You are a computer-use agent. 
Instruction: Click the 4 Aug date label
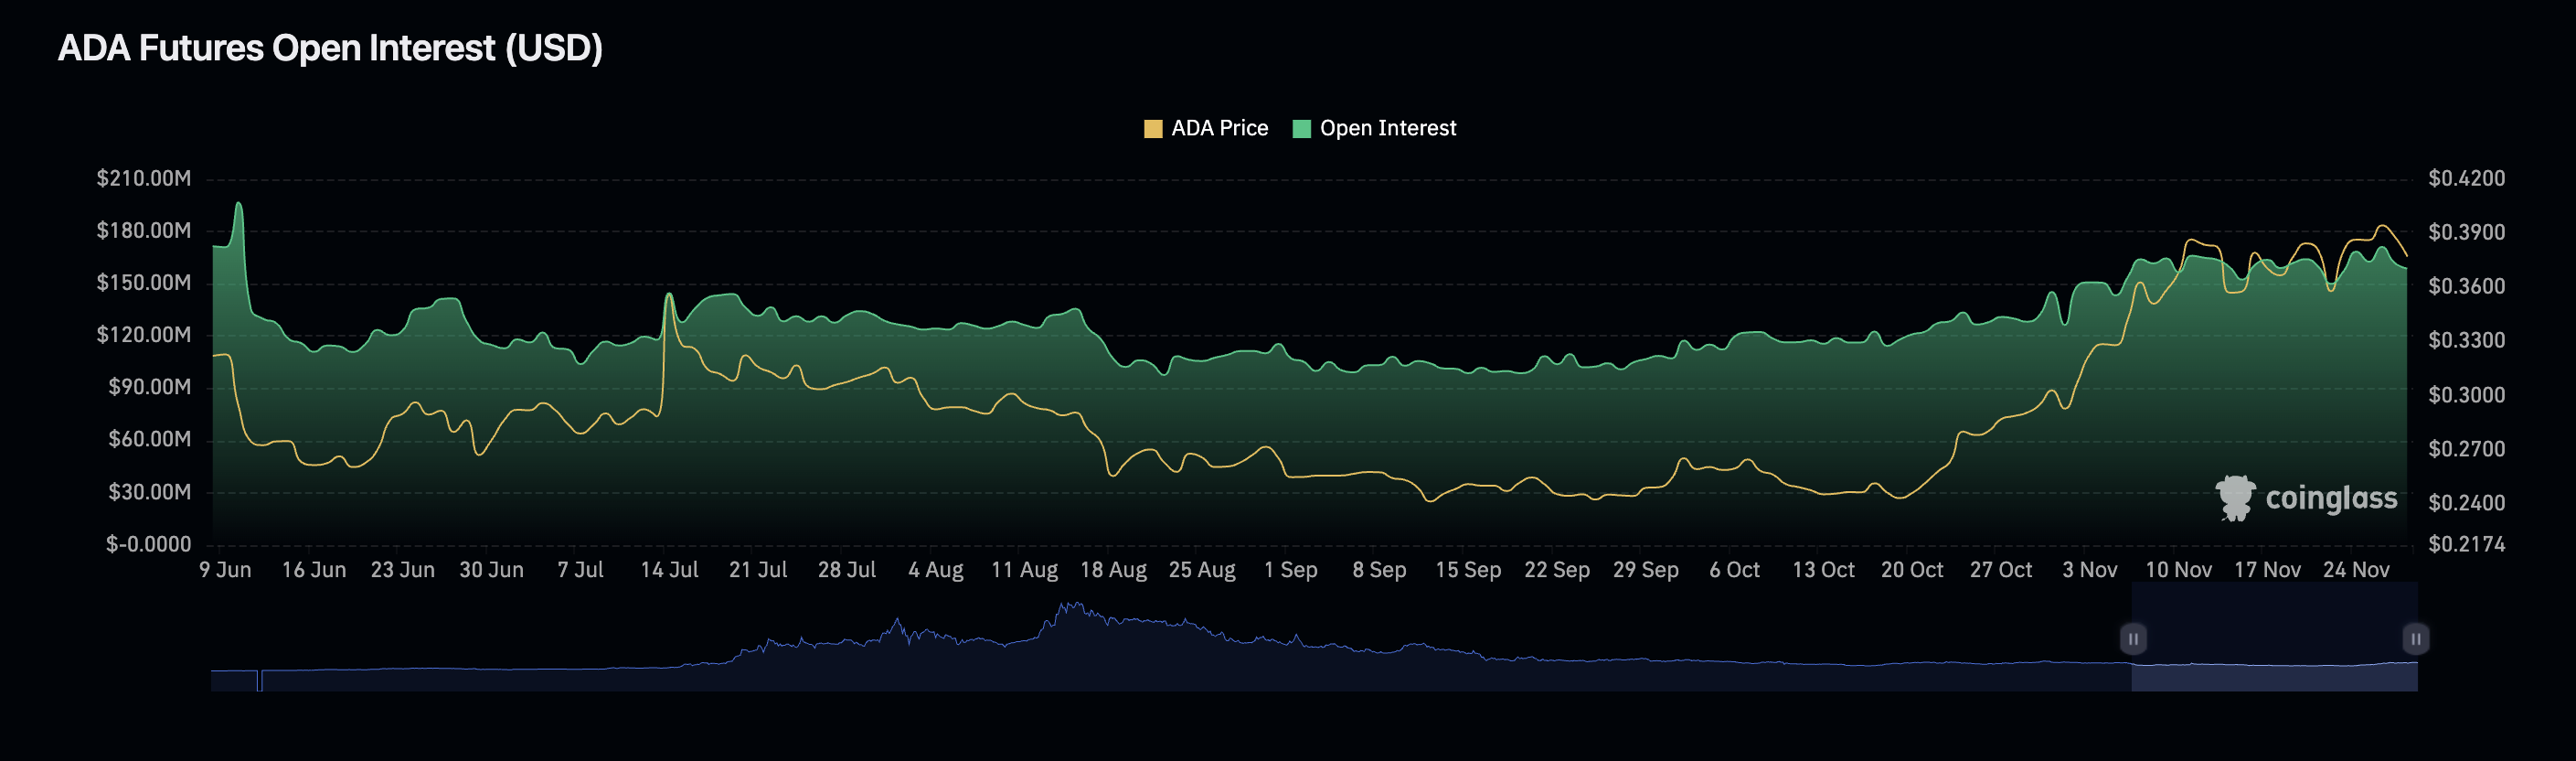pos(936,570)
